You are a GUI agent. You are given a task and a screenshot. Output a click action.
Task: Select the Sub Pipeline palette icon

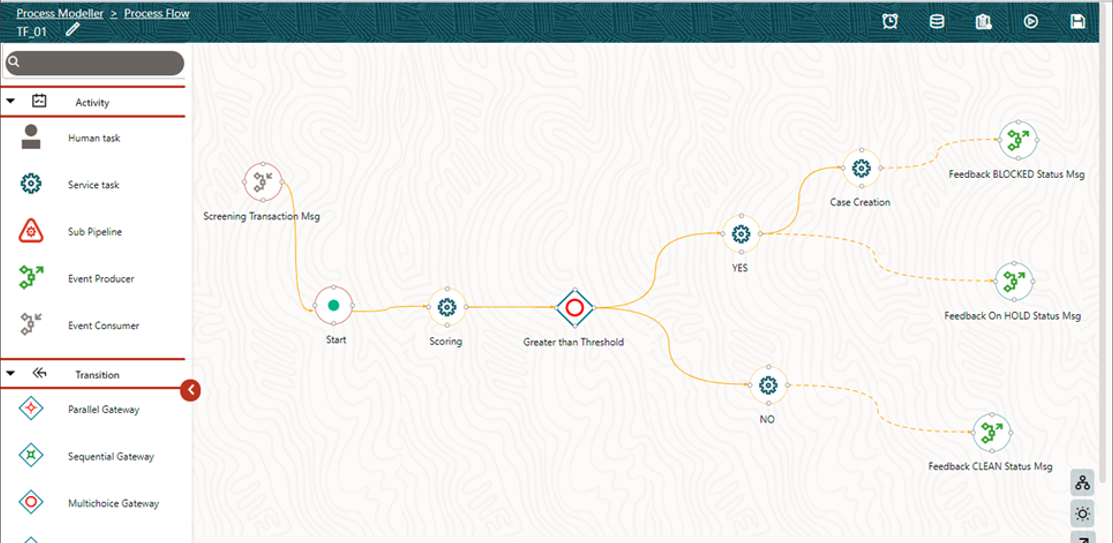31,231
